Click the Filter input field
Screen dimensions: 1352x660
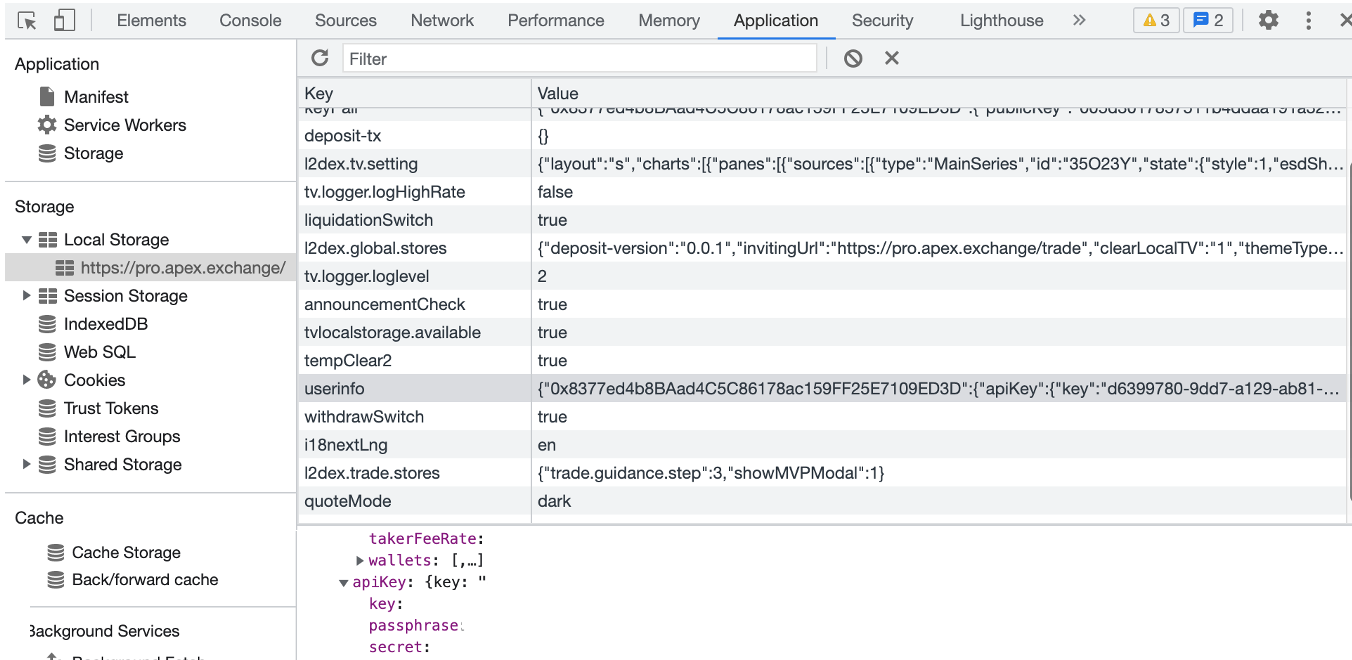coord(580,59)
